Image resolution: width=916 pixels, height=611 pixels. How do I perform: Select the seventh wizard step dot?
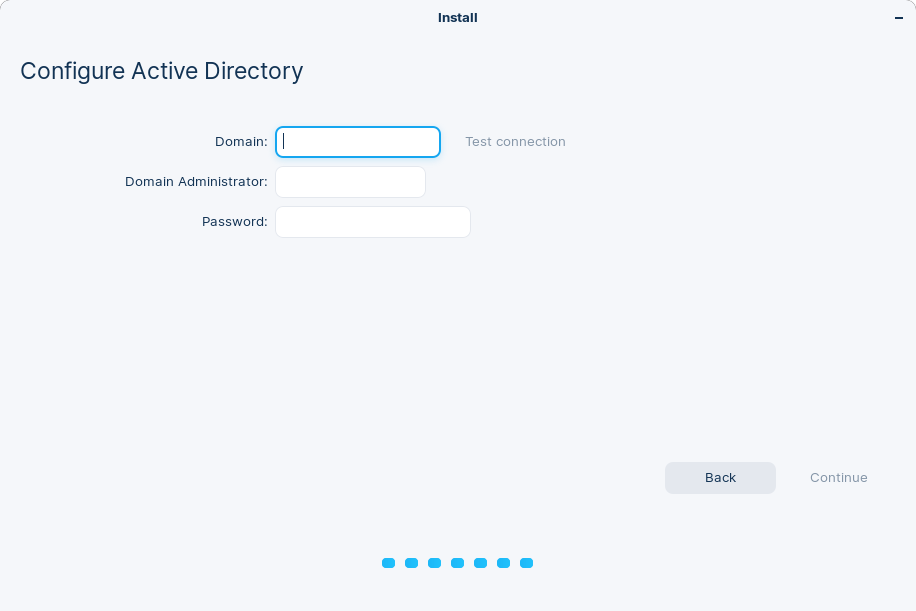click(526, 563)
